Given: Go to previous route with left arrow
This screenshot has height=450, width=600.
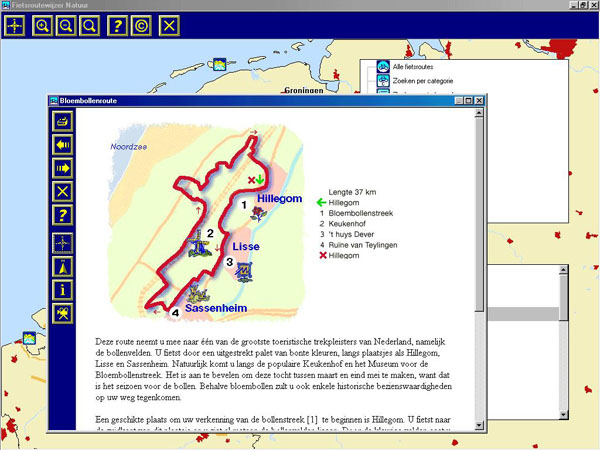Looking at the screenshot, I should [64, 145].
